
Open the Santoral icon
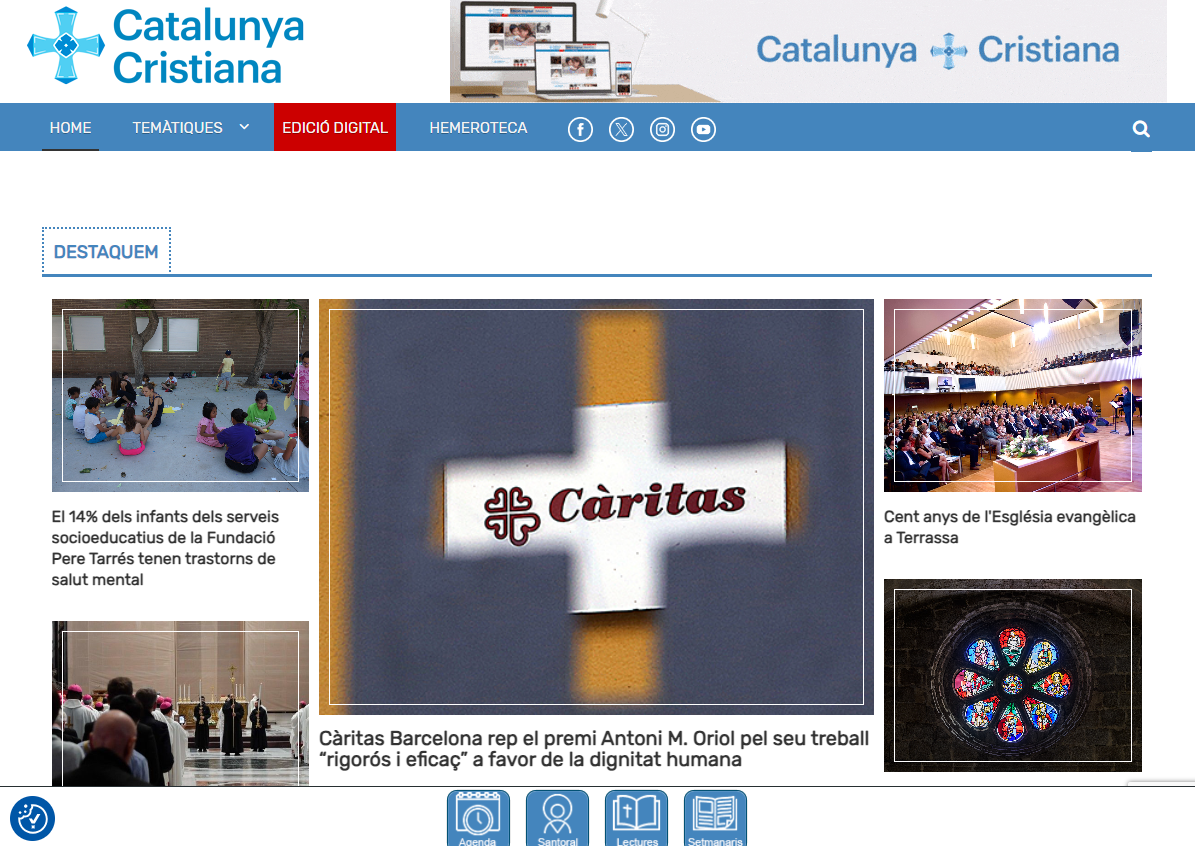[x=557, y=819]
